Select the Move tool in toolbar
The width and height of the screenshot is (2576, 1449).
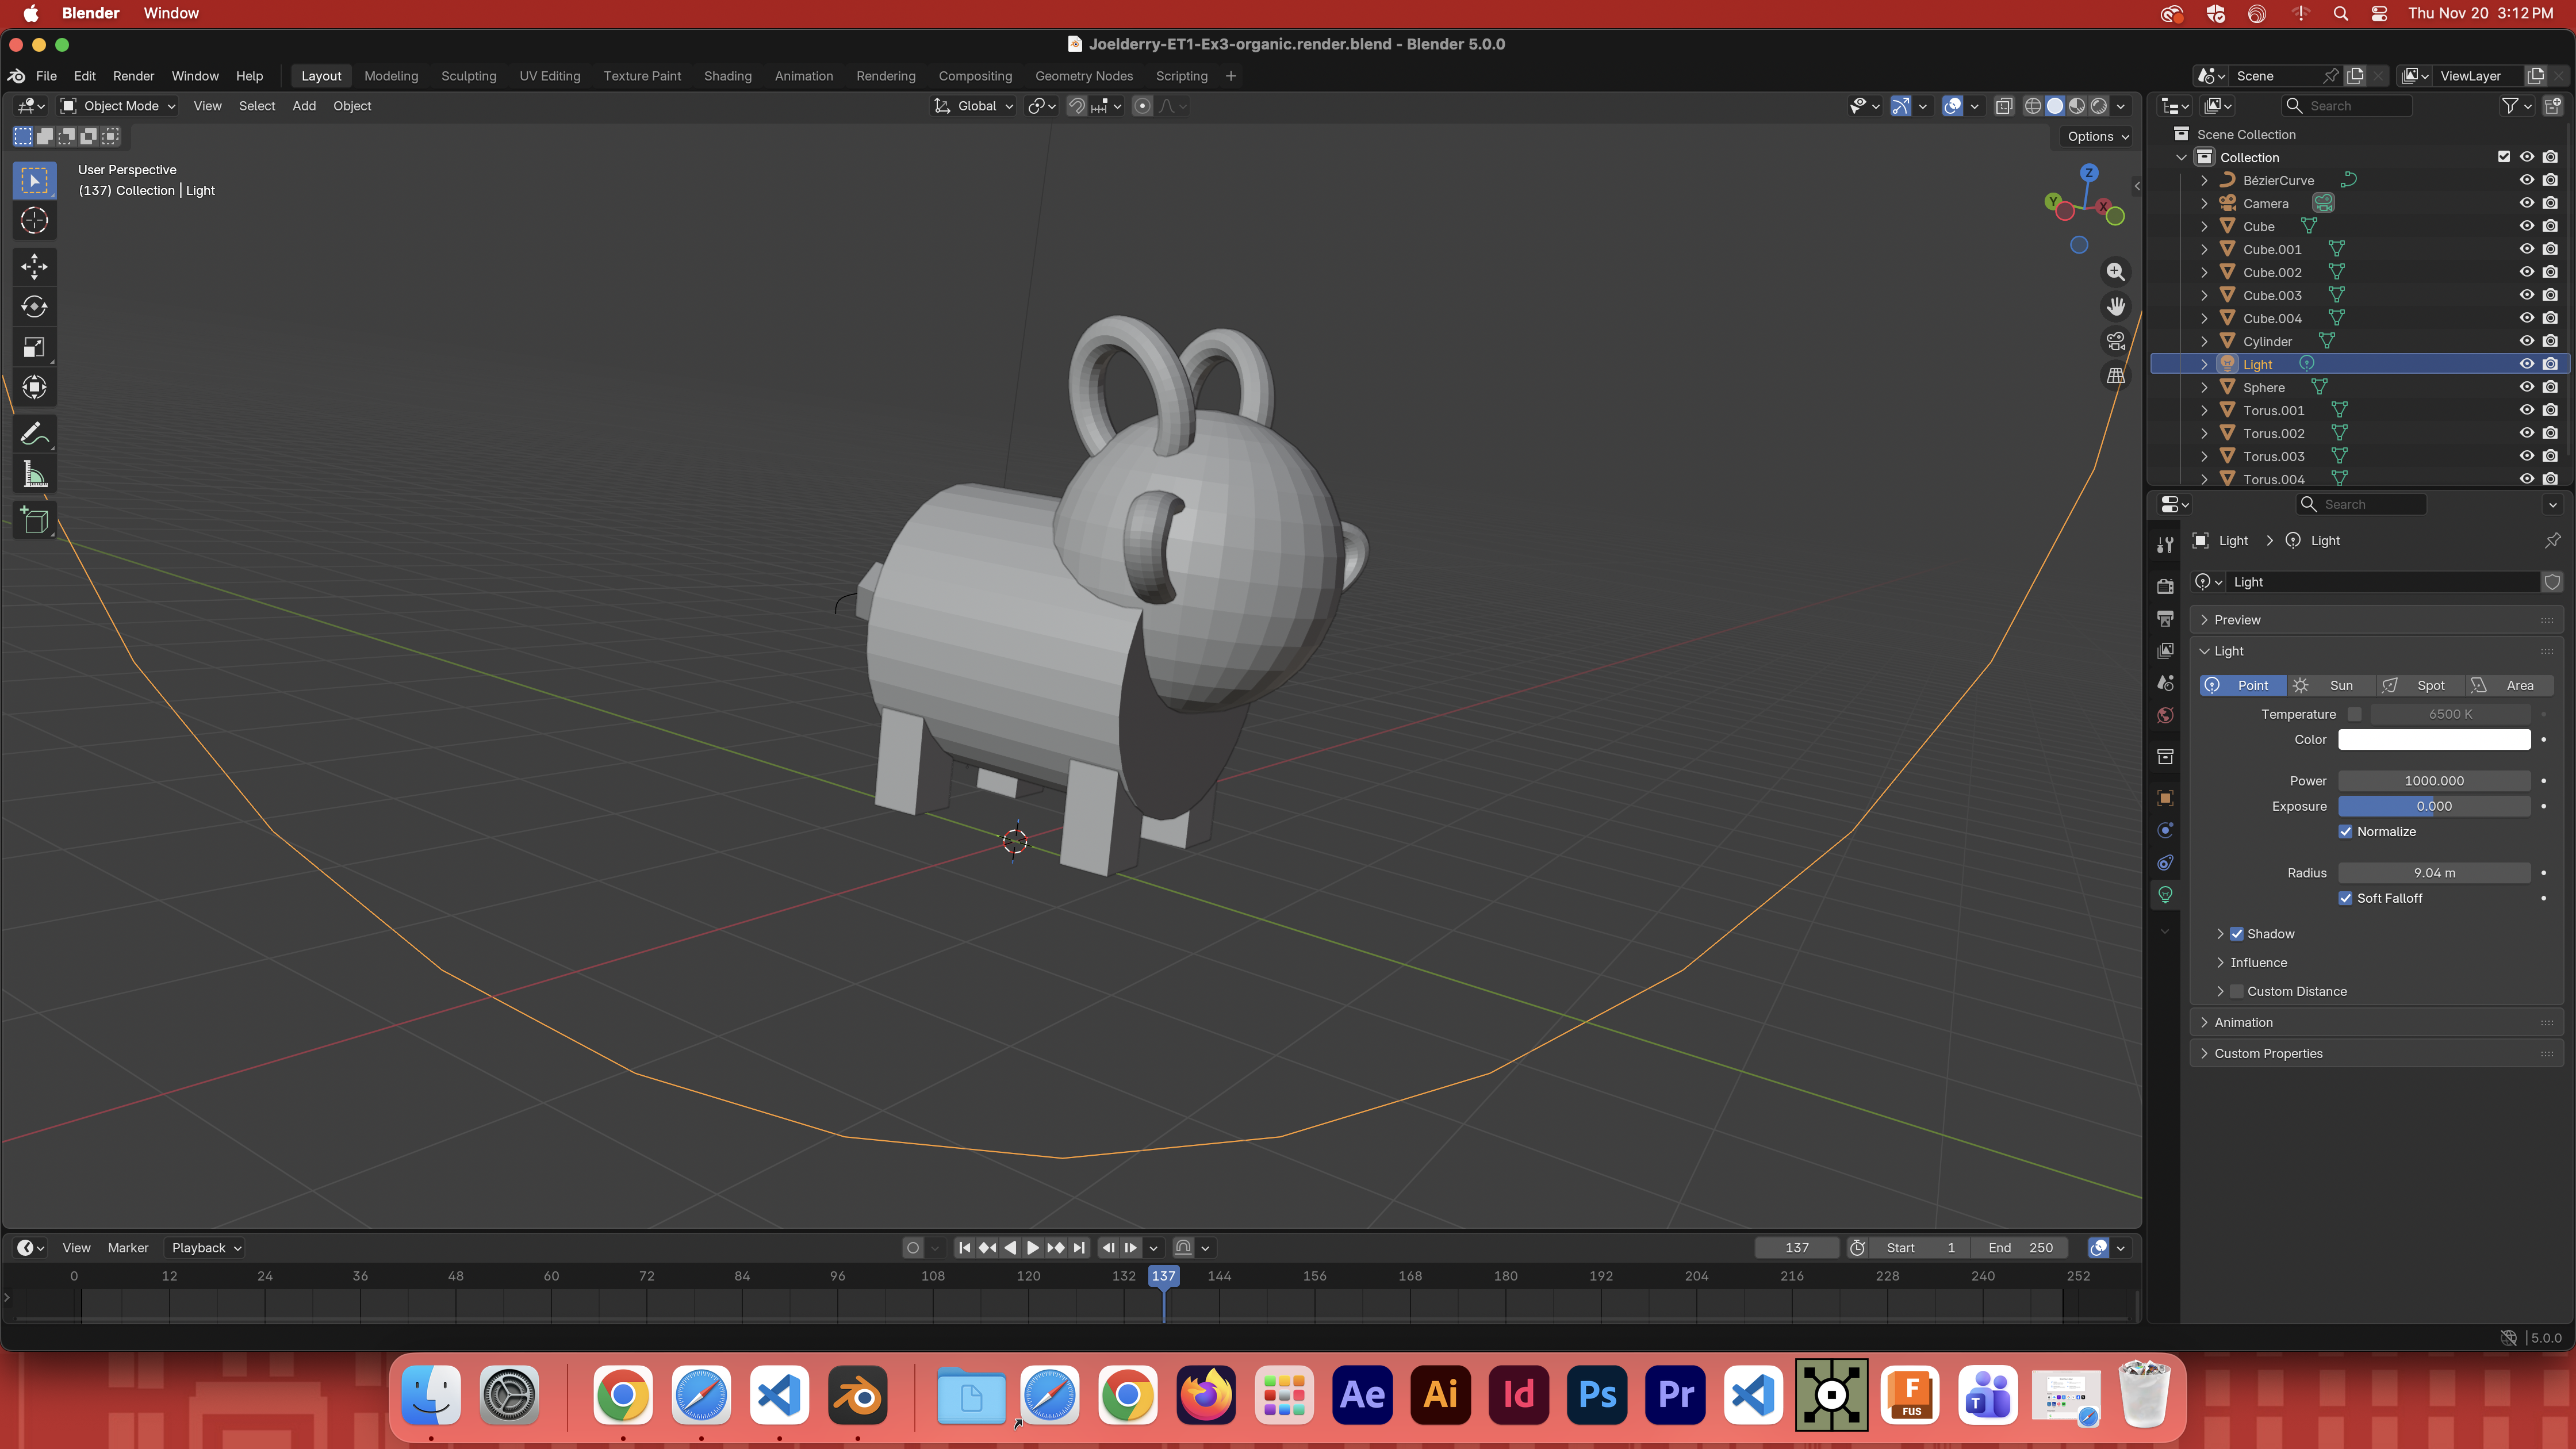(34, 266)
